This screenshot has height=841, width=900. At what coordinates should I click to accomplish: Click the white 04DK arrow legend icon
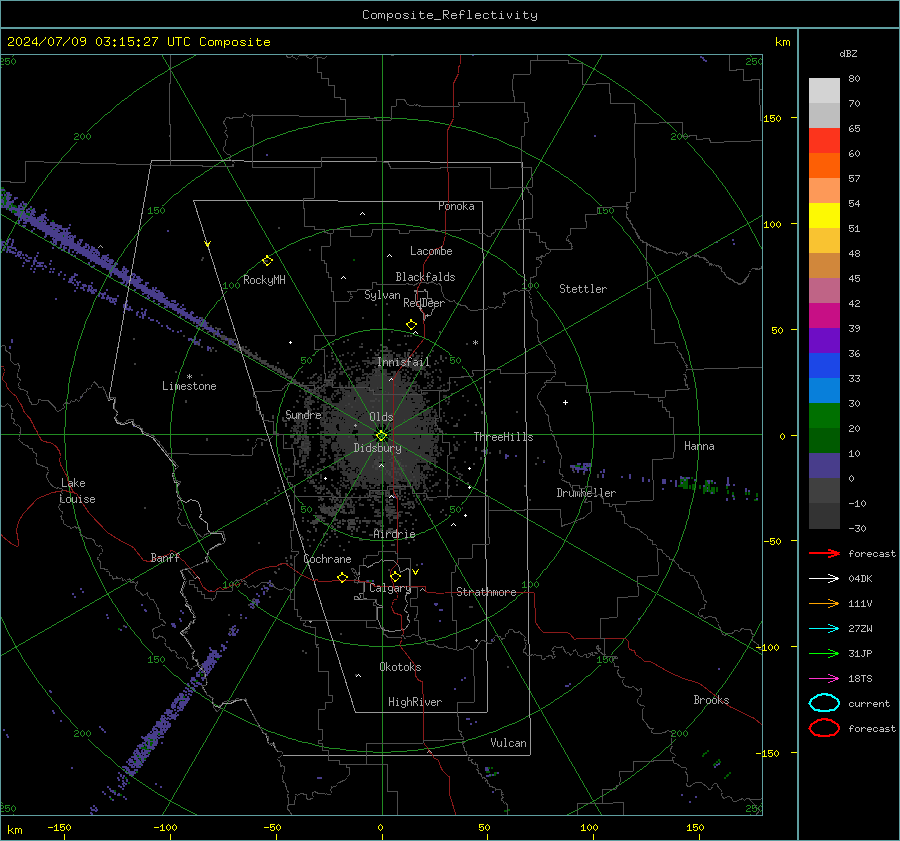[824, 579]
